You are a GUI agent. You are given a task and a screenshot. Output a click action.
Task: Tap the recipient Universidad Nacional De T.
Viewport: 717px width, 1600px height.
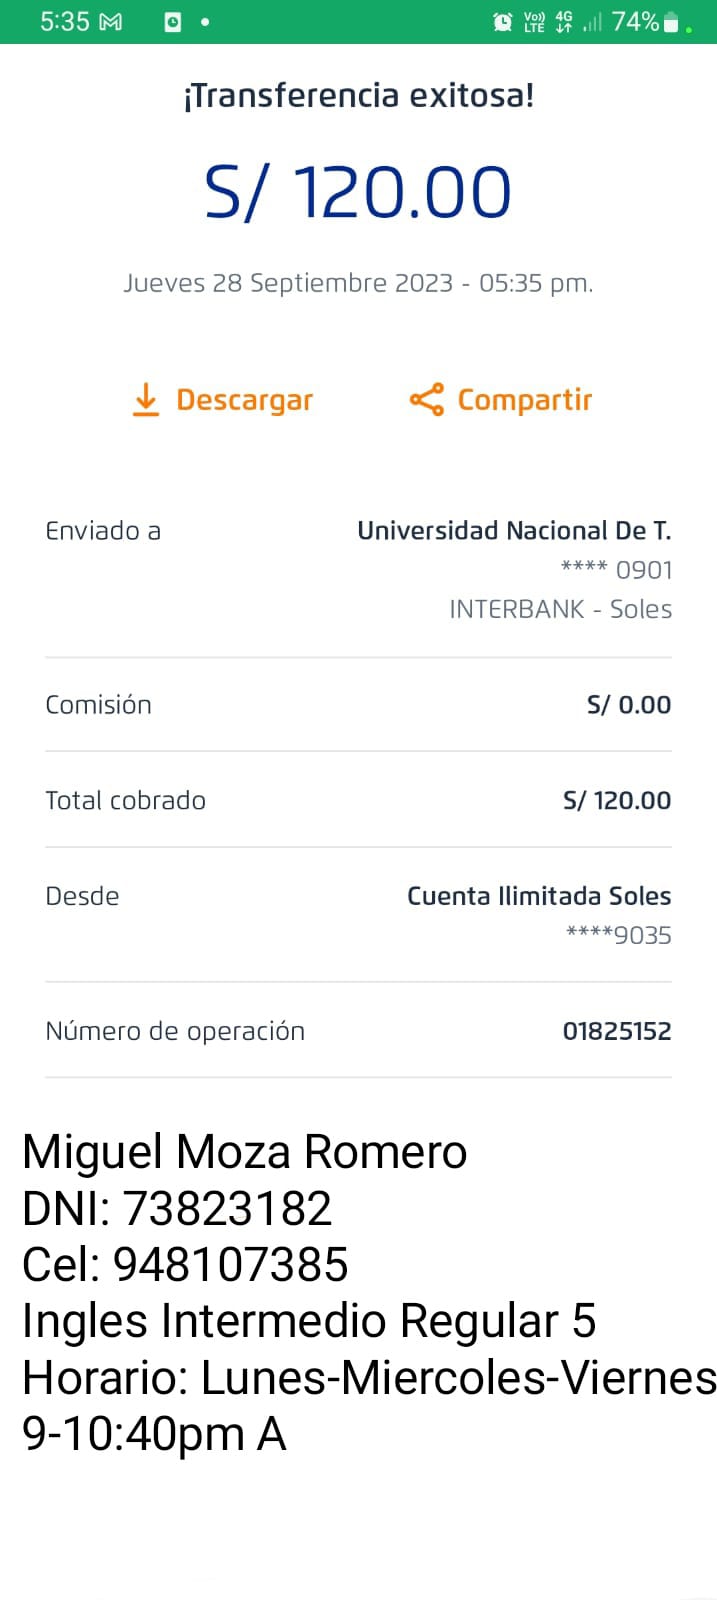pos(514,530)
